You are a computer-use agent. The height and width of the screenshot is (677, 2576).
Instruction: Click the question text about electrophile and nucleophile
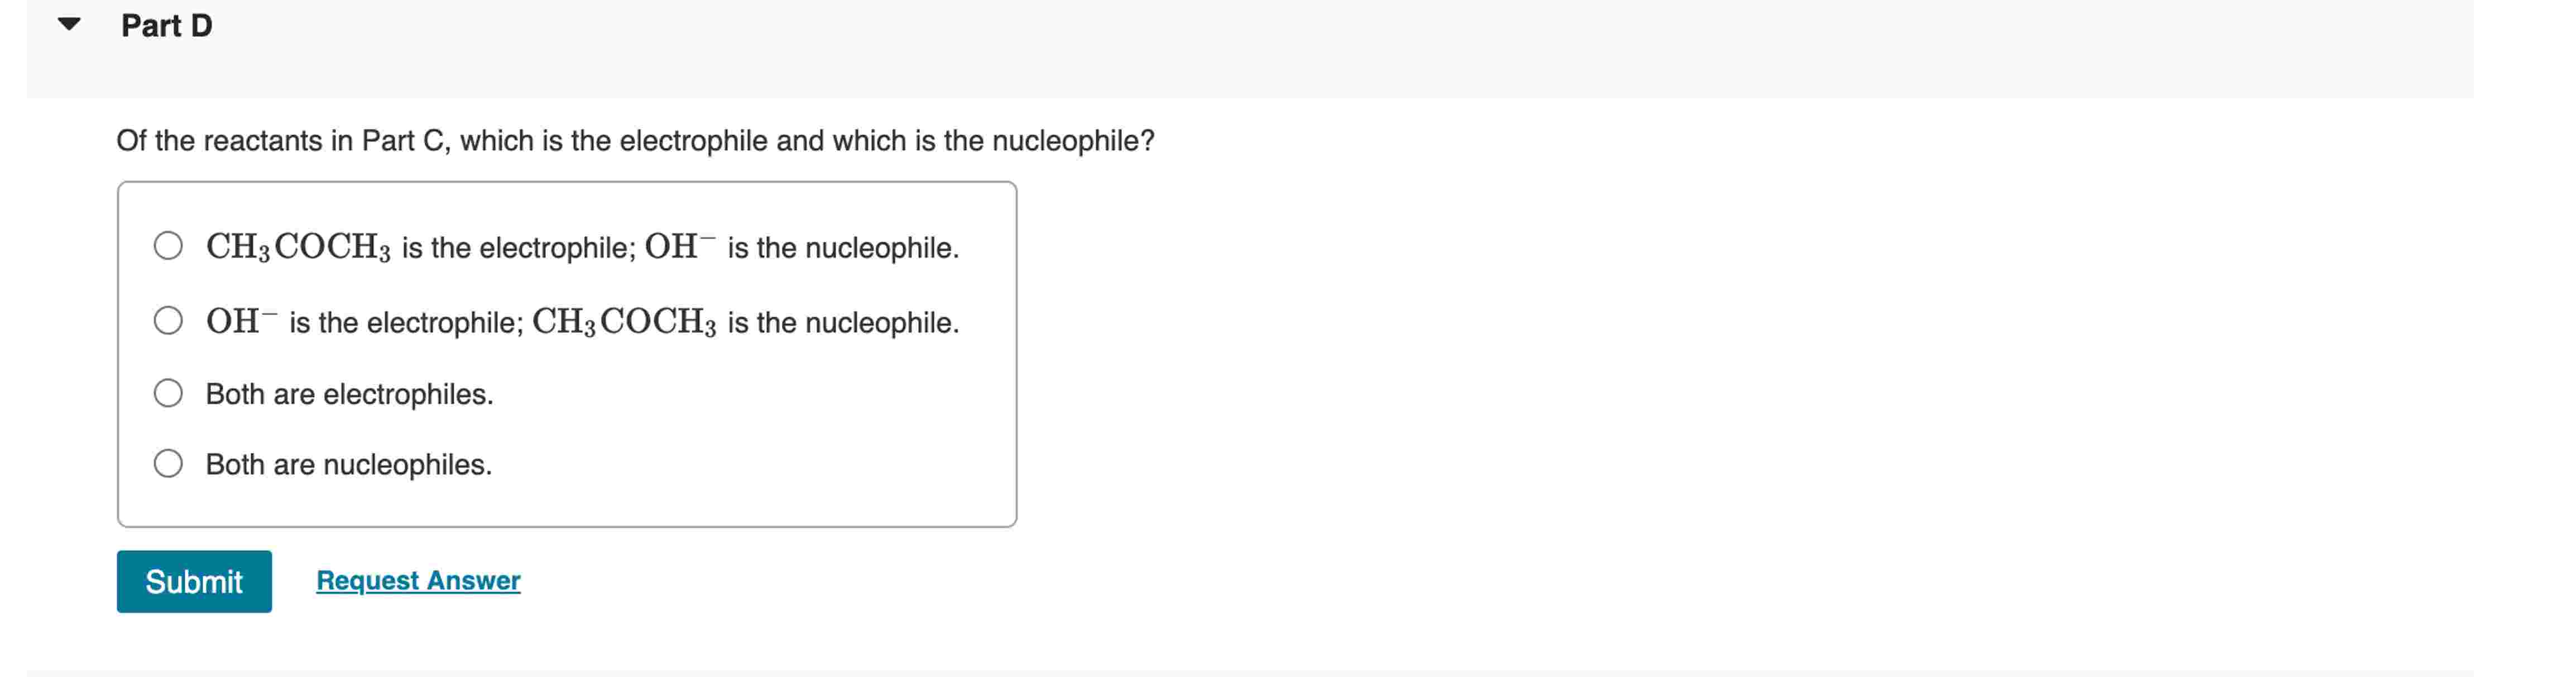click(635, 140)
